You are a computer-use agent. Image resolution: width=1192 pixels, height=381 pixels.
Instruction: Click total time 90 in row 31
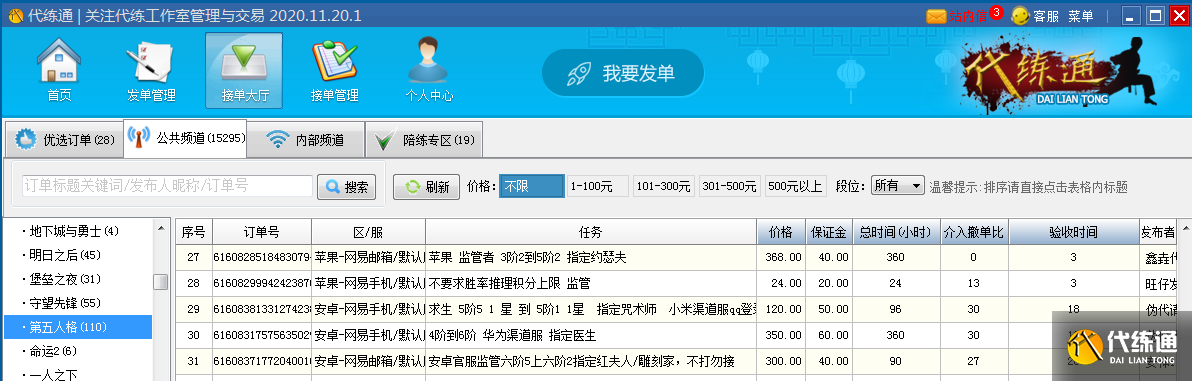coord(896,361)
